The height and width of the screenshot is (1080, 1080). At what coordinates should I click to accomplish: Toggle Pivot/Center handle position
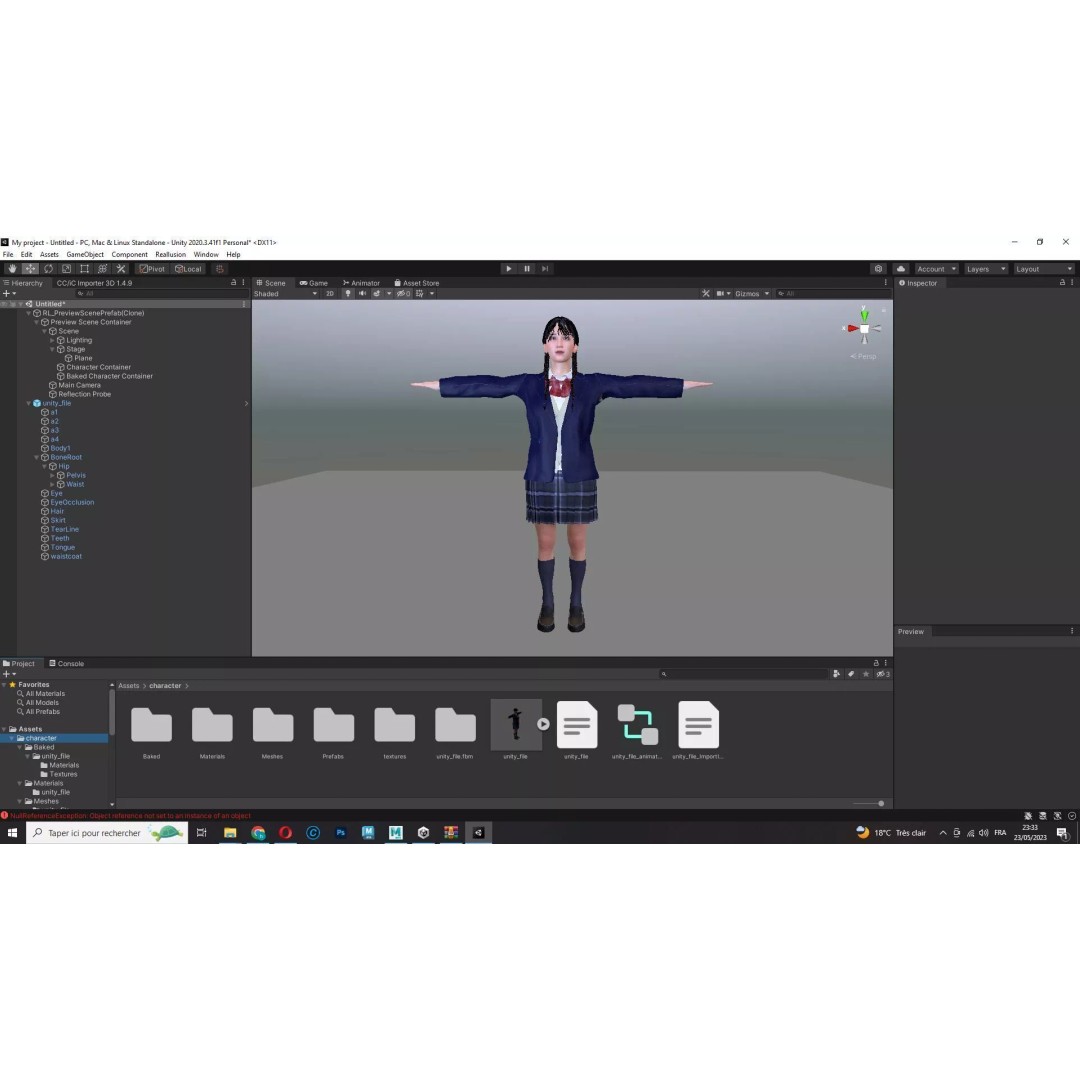(x=152, y=269)
